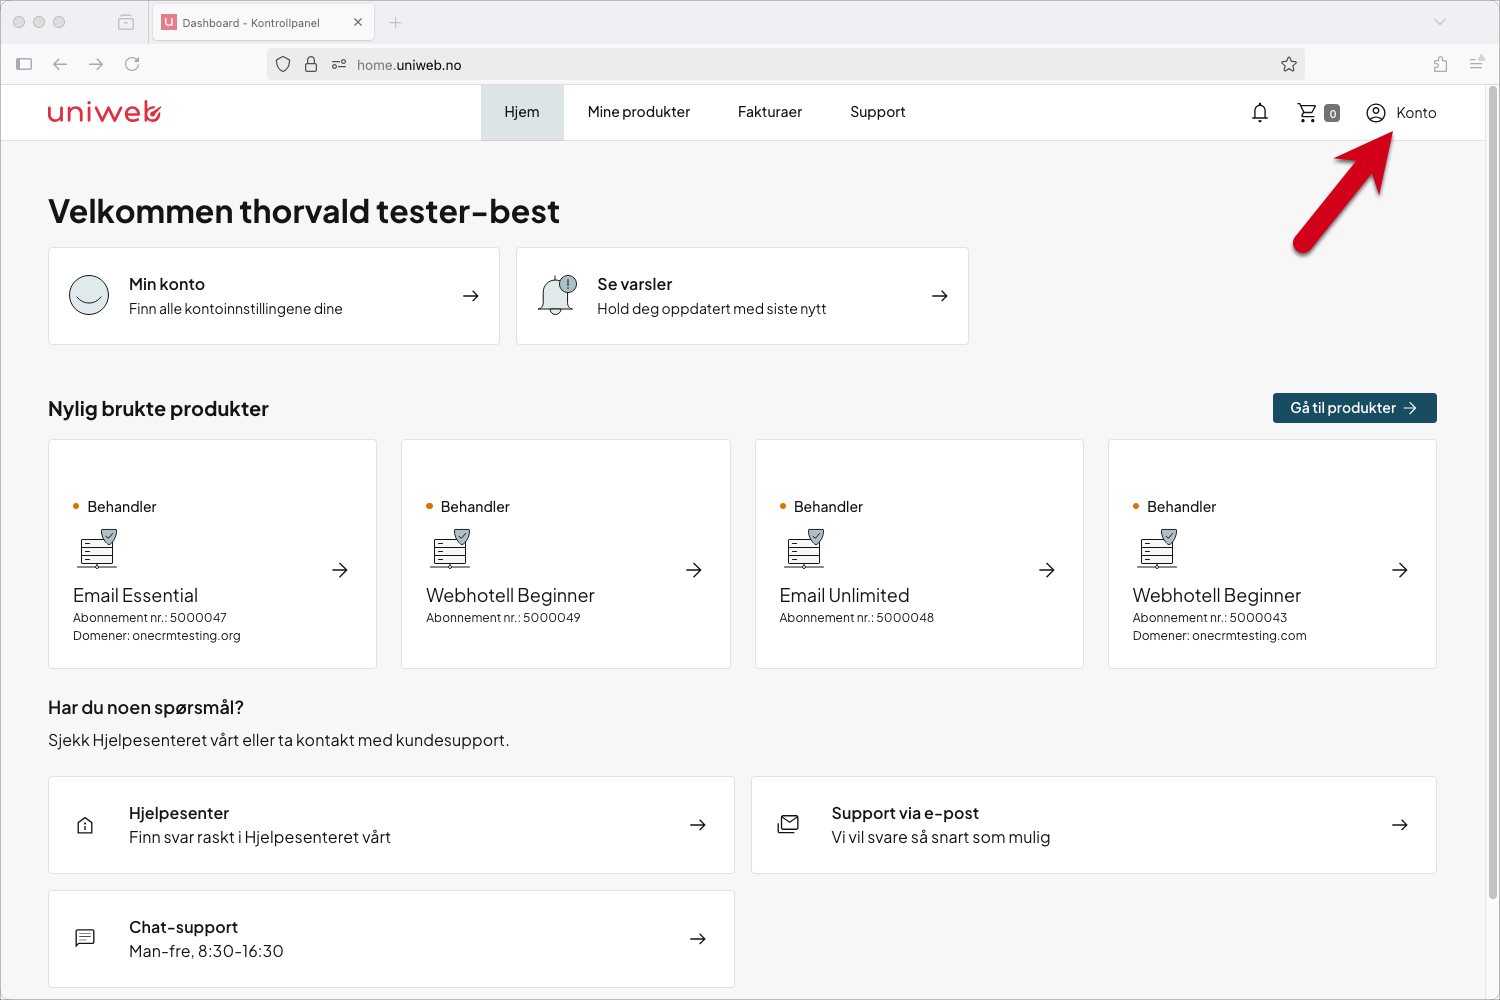This screenshot has width=1500, height=1000.
Task: Click the arrow on Email Unlimited card
Action: point(1047,570)
